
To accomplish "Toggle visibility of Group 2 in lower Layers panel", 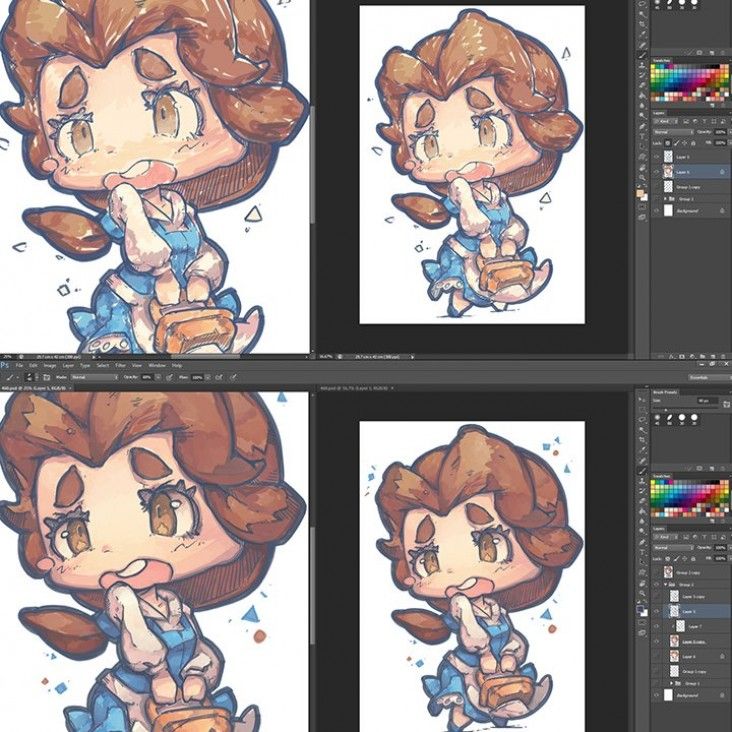I will [x=656, y=585].
